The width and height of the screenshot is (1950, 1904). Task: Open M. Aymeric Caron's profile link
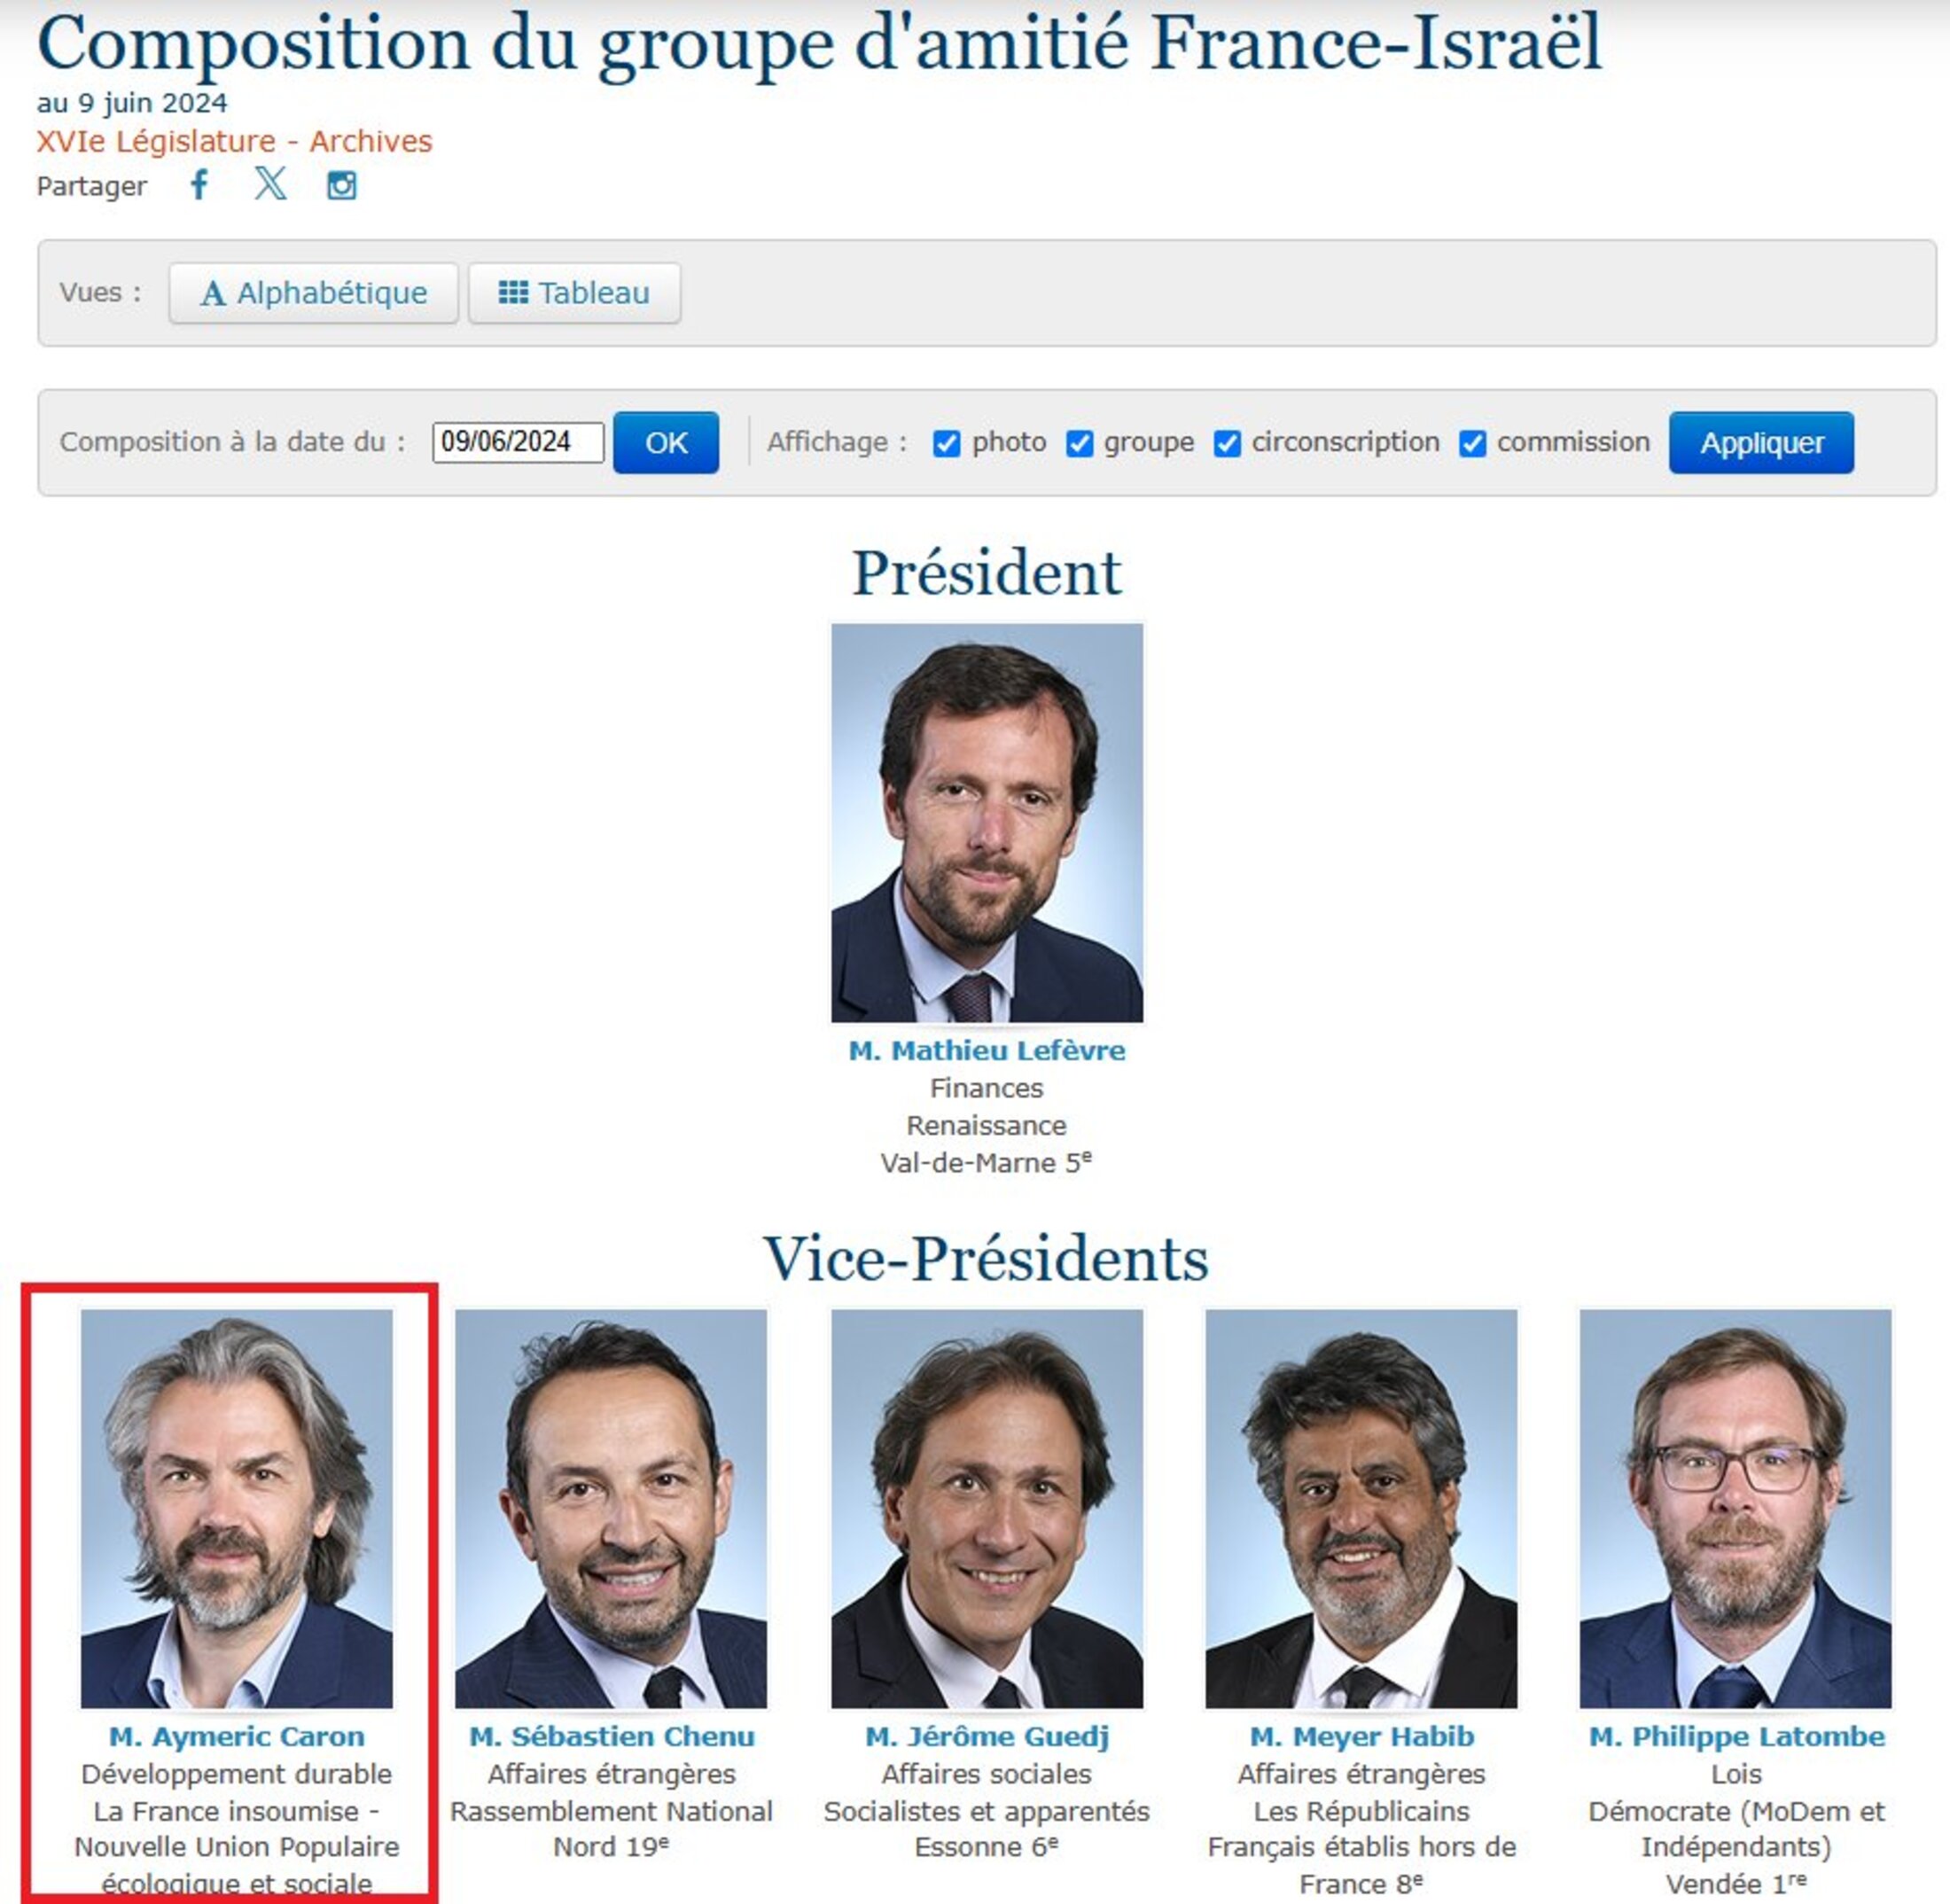237,1736
